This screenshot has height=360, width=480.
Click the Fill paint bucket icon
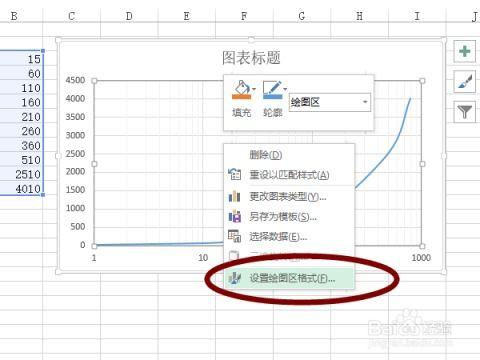point(242,90)
